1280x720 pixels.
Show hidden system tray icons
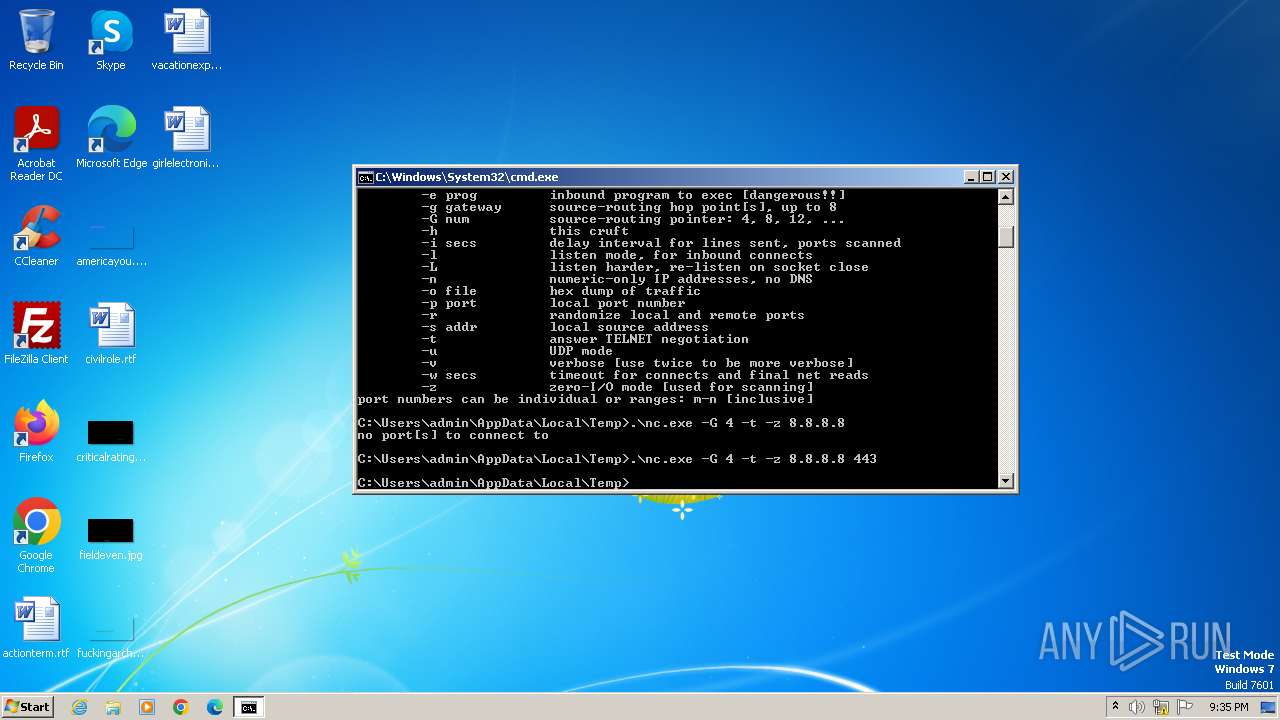point(1115,707)
